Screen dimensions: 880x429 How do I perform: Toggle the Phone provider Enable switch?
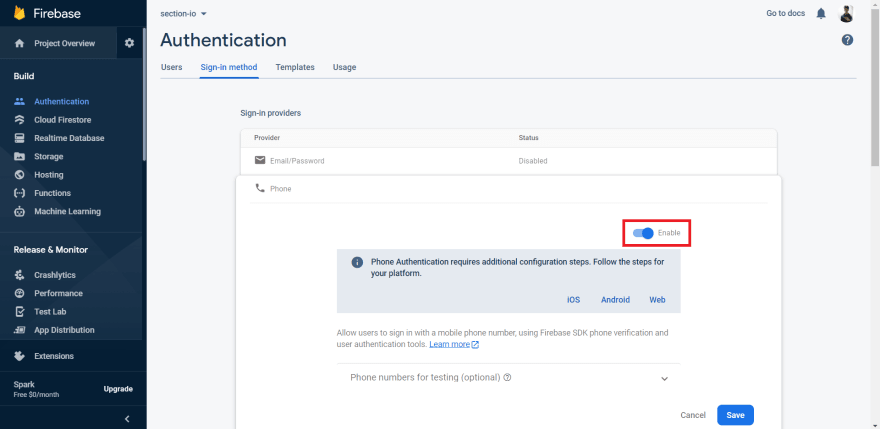pyautogui.click(x=643, y=233)
